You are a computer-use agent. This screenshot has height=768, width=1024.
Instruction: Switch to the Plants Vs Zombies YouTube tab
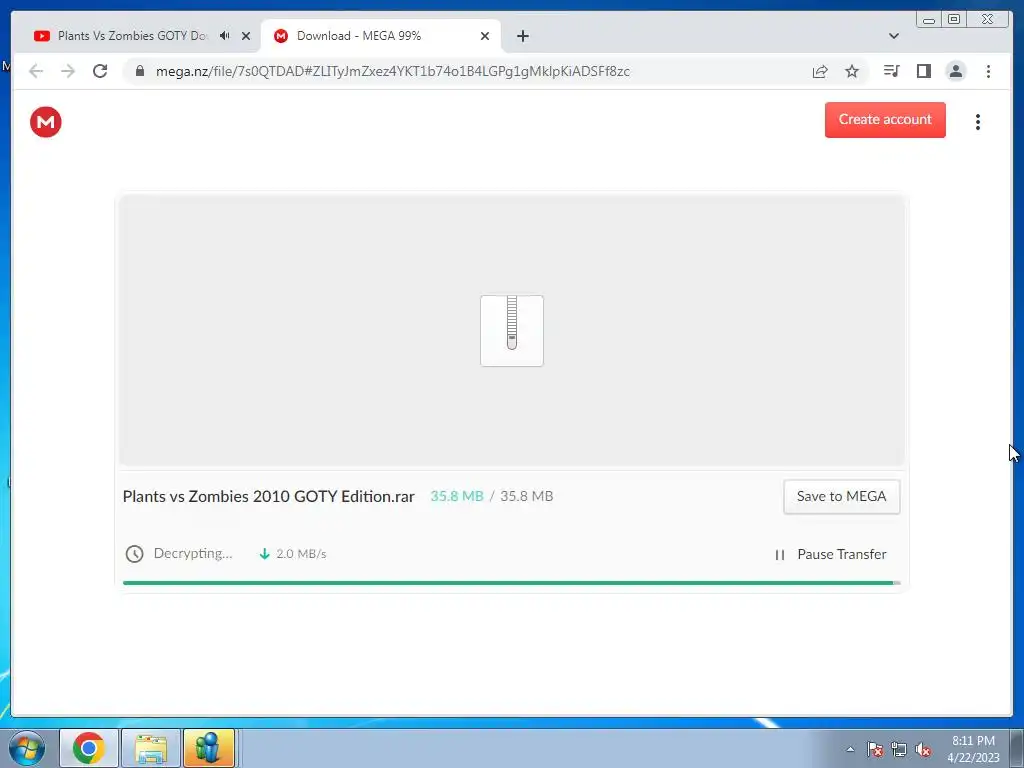click(x=131, y=36)
